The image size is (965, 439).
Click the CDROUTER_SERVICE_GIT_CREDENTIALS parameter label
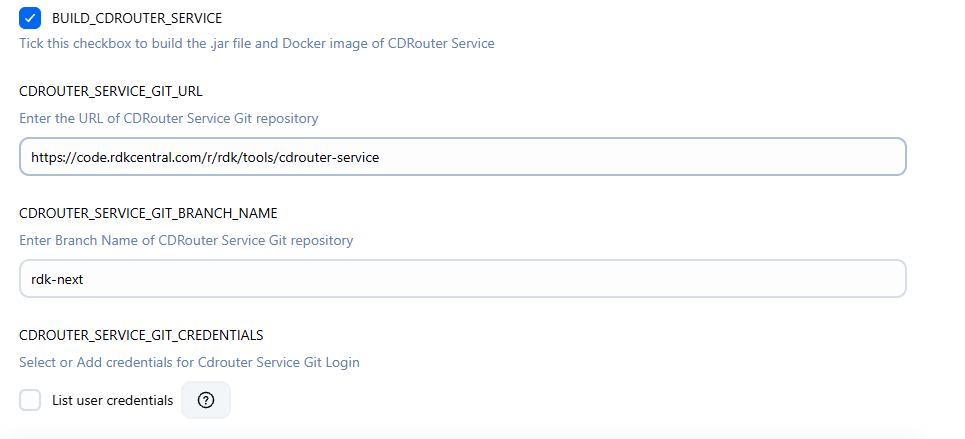(141, 335)
